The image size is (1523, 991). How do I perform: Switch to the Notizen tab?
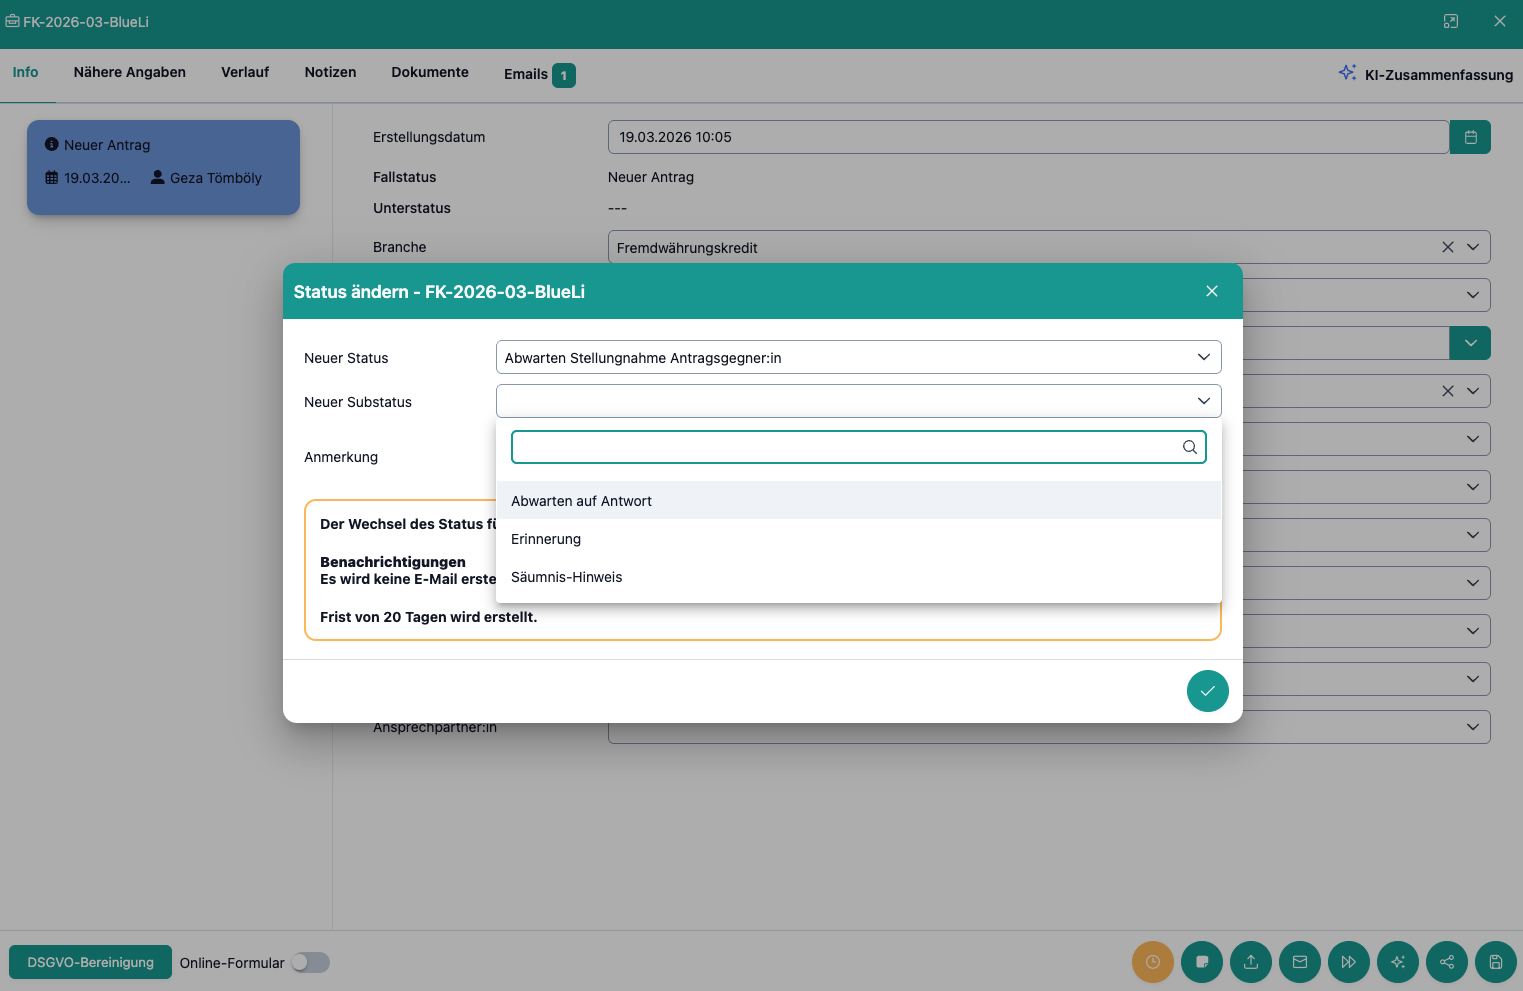pyautogui.click(x=330, y=72)
